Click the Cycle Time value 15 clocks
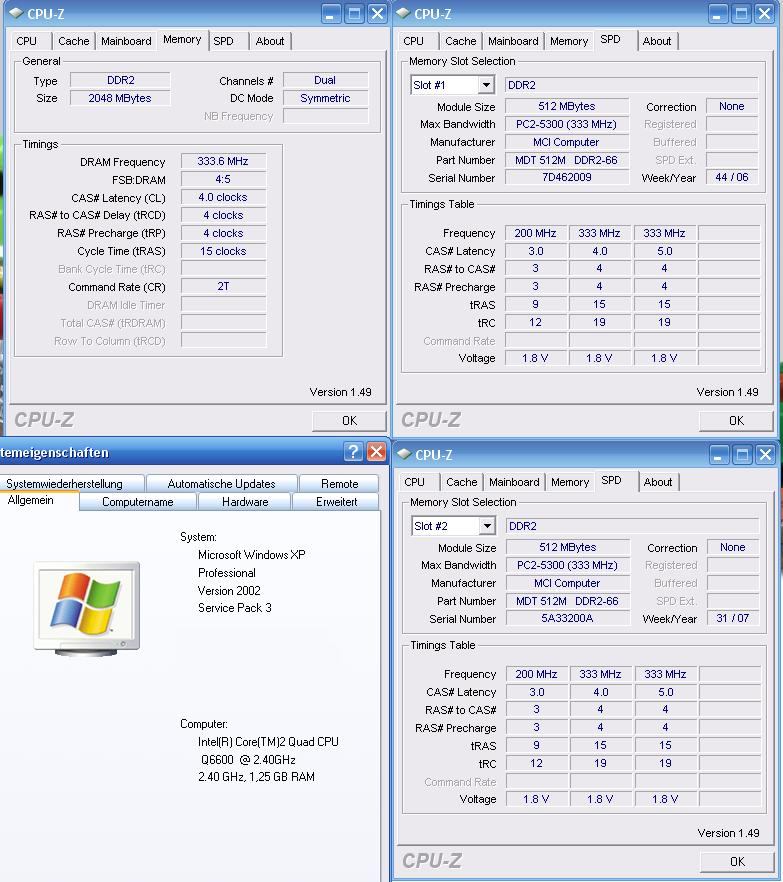The height and width of the screenshot is (882, 783). coord(223,251)
